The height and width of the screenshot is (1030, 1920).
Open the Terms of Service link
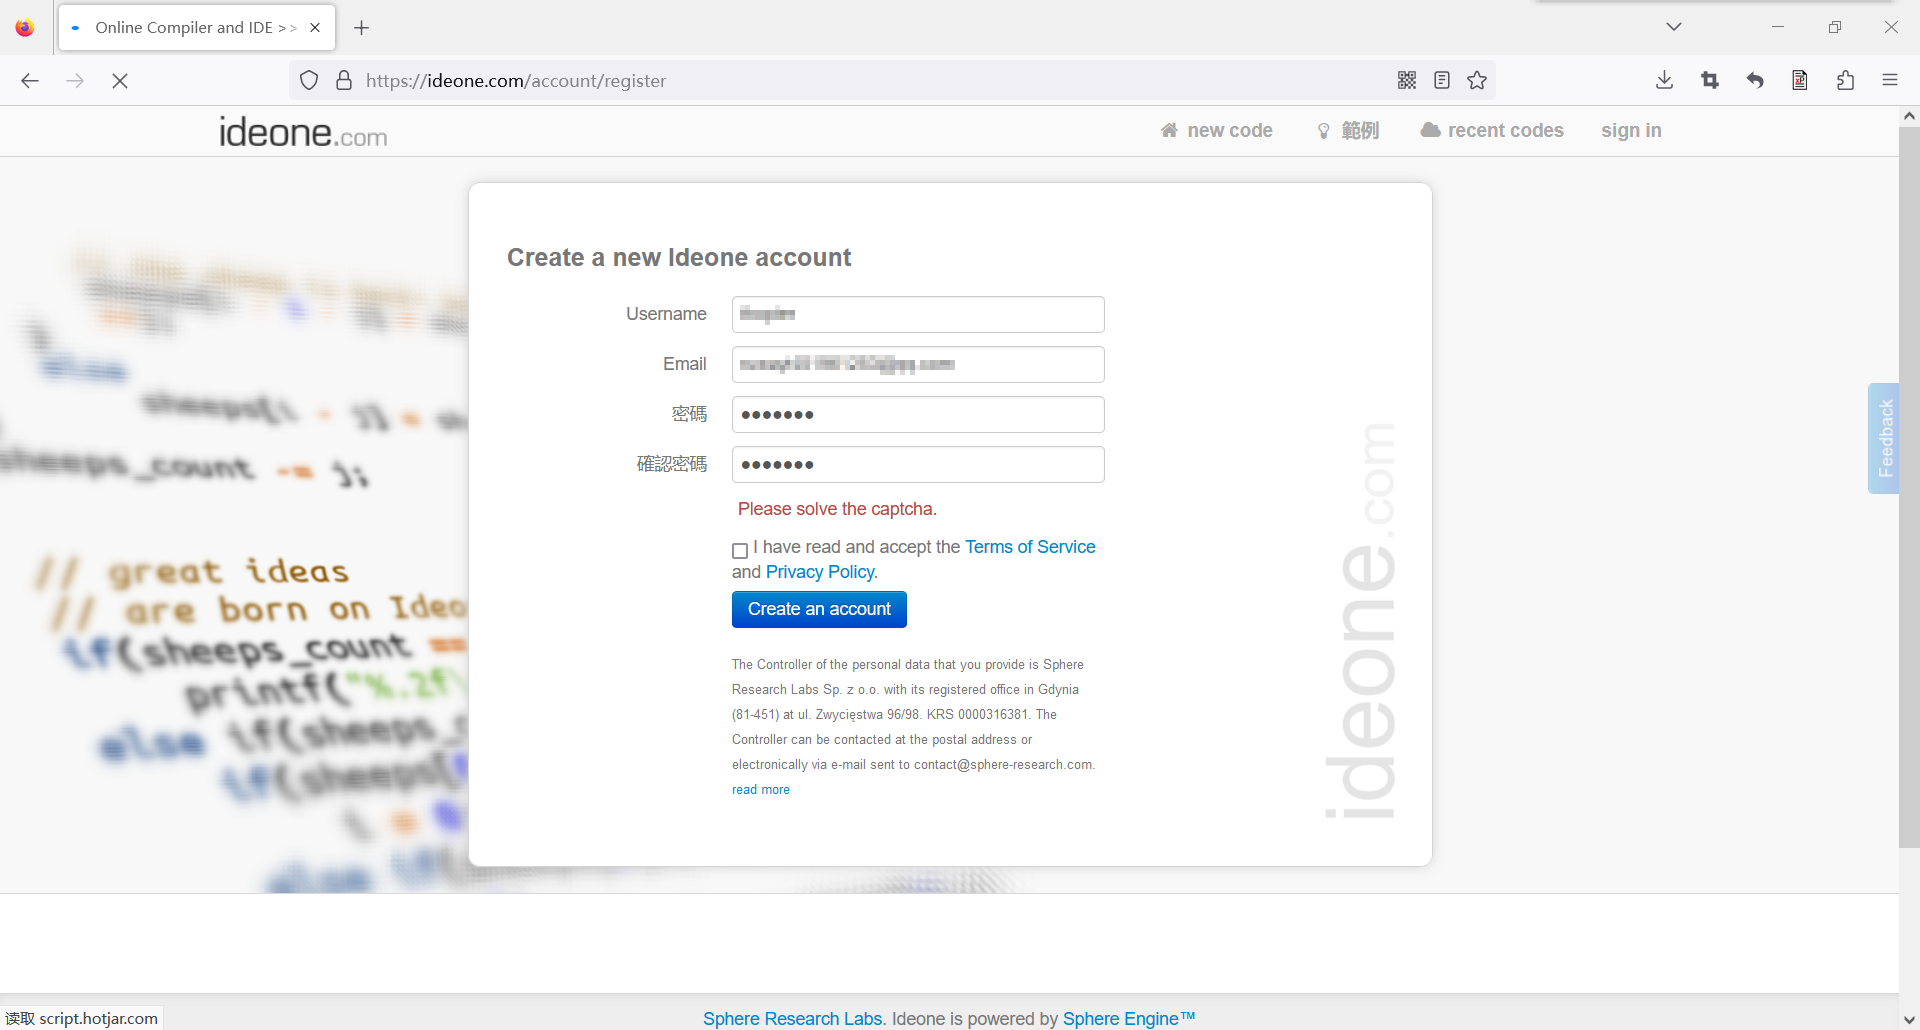1030,547
